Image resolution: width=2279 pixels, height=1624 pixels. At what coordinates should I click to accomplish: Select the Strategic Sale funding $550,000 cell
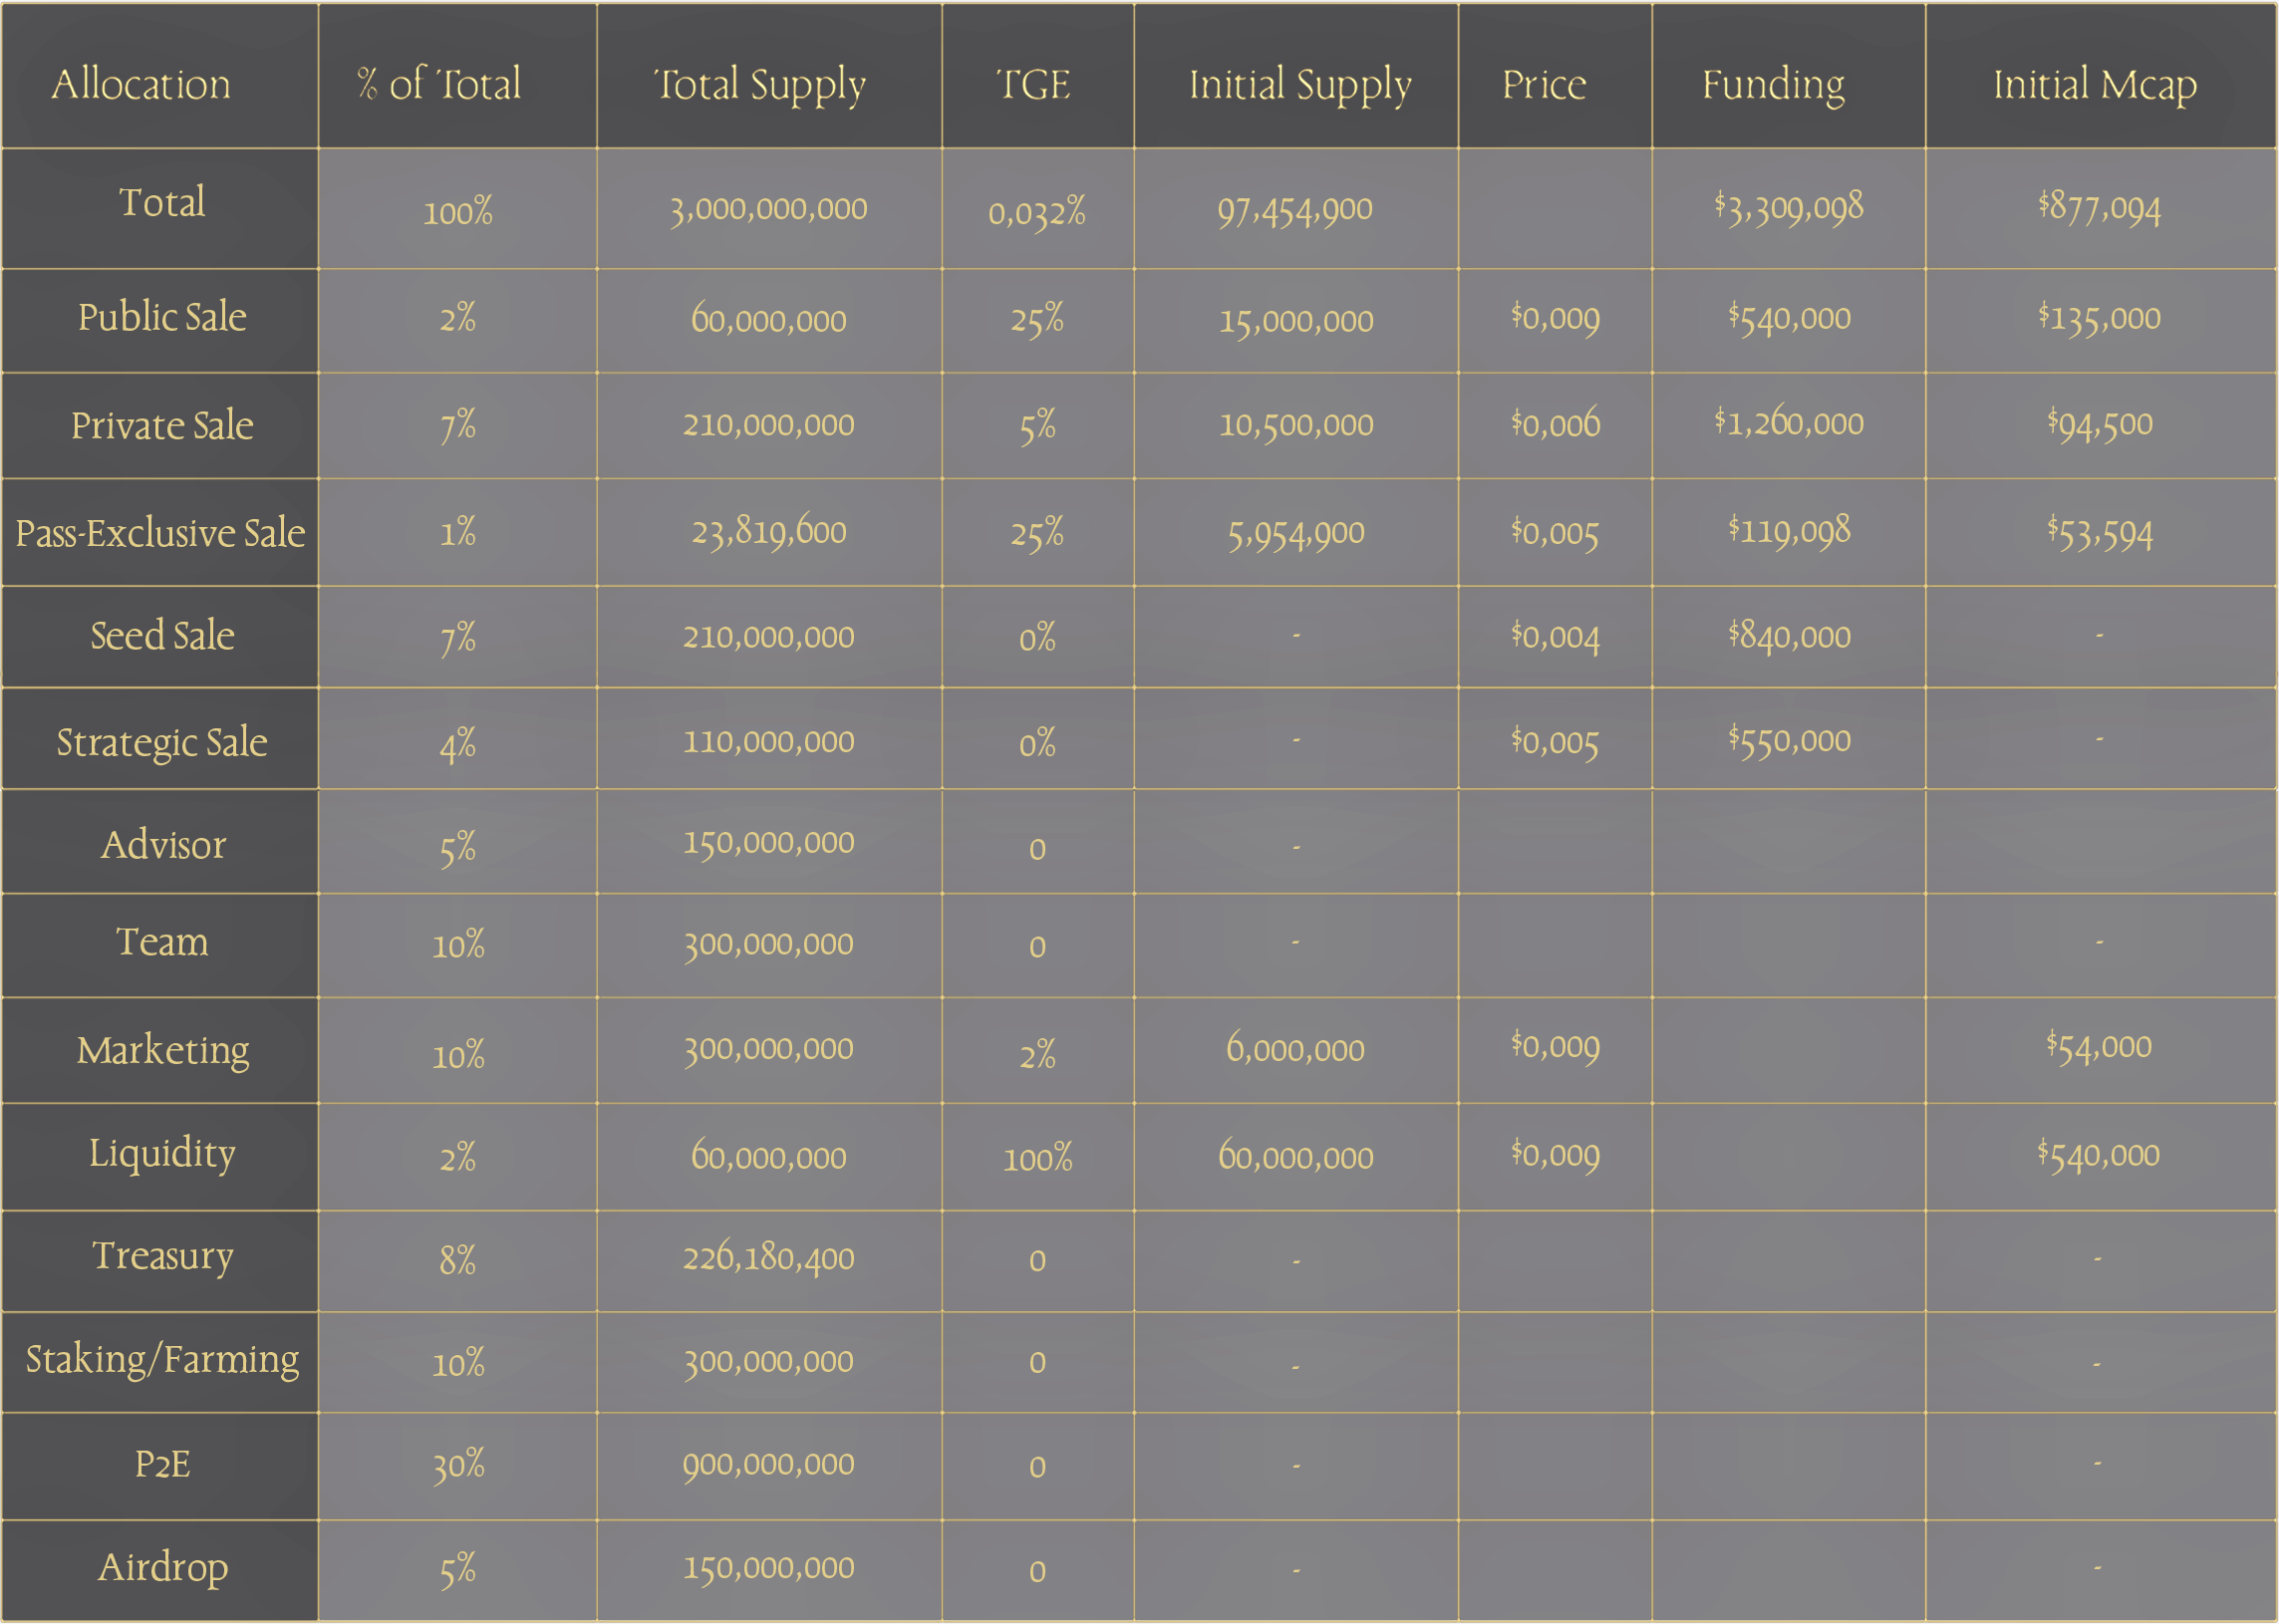pyautogui.click(x=1789, y=741)
